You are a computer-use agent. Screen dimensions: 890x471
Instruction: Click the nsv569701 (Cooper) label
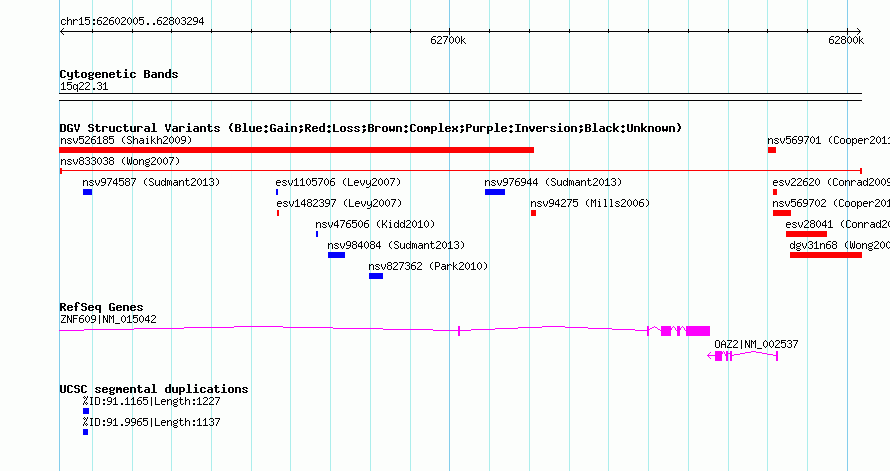[x=829, y=140]
